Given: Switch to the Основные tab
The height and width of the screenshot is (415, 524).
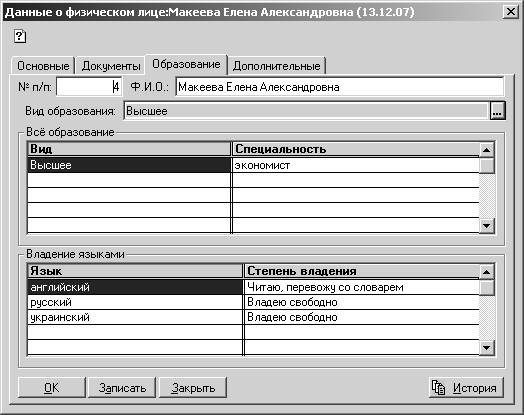Looking at the screenshot, I should [x=43, y=66].
